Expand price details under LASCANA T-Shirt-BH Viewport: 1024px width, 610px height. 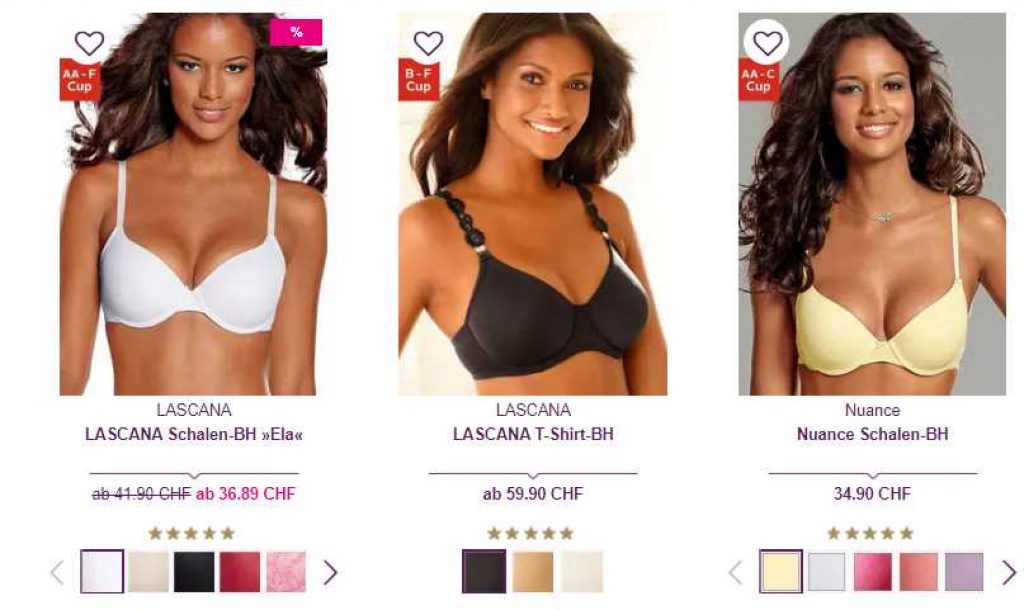pyautogui.click(x=533, y=475)
